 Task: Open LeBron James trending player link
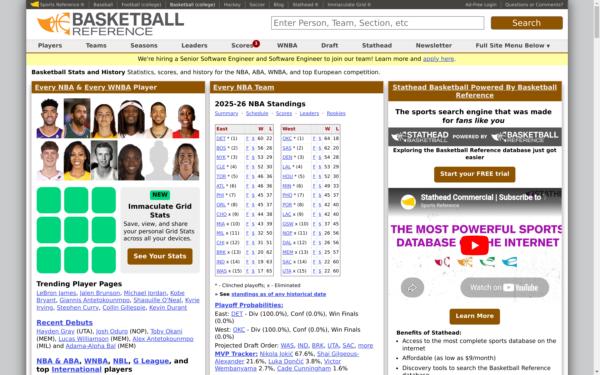pyautogui.click(x=56, y=293)
